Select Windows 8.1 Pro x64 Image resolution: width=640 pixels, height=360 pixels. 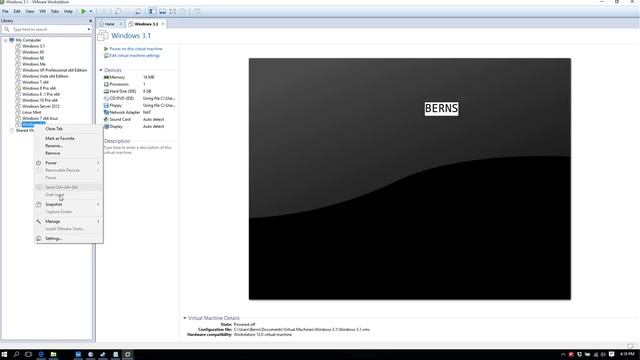coord(41,94)
